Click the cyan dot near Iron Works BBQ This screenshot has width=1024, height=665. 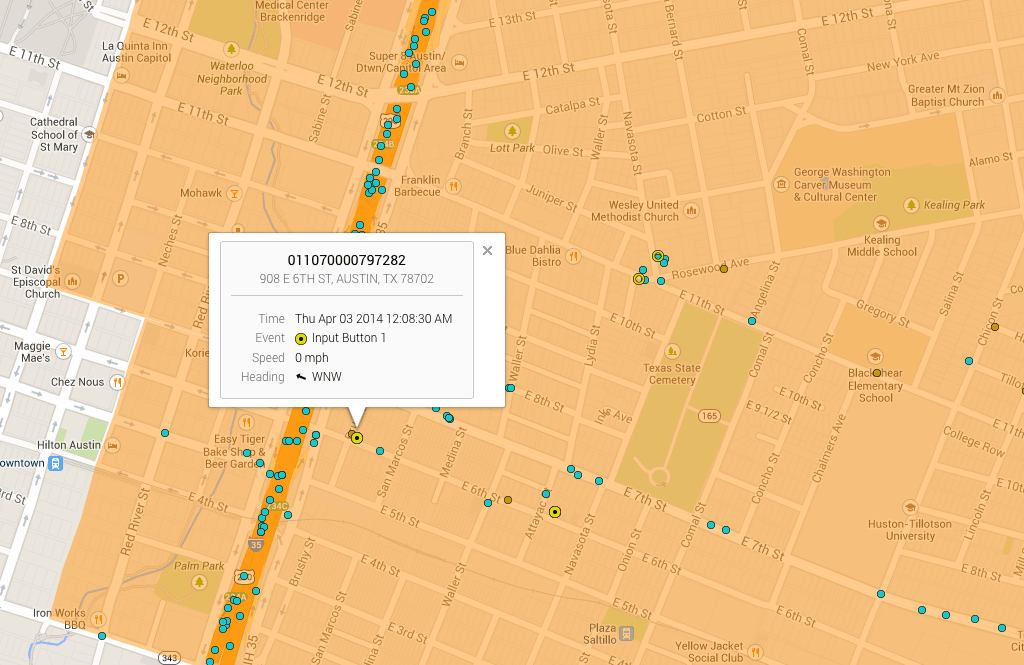[x=102, y=636]
